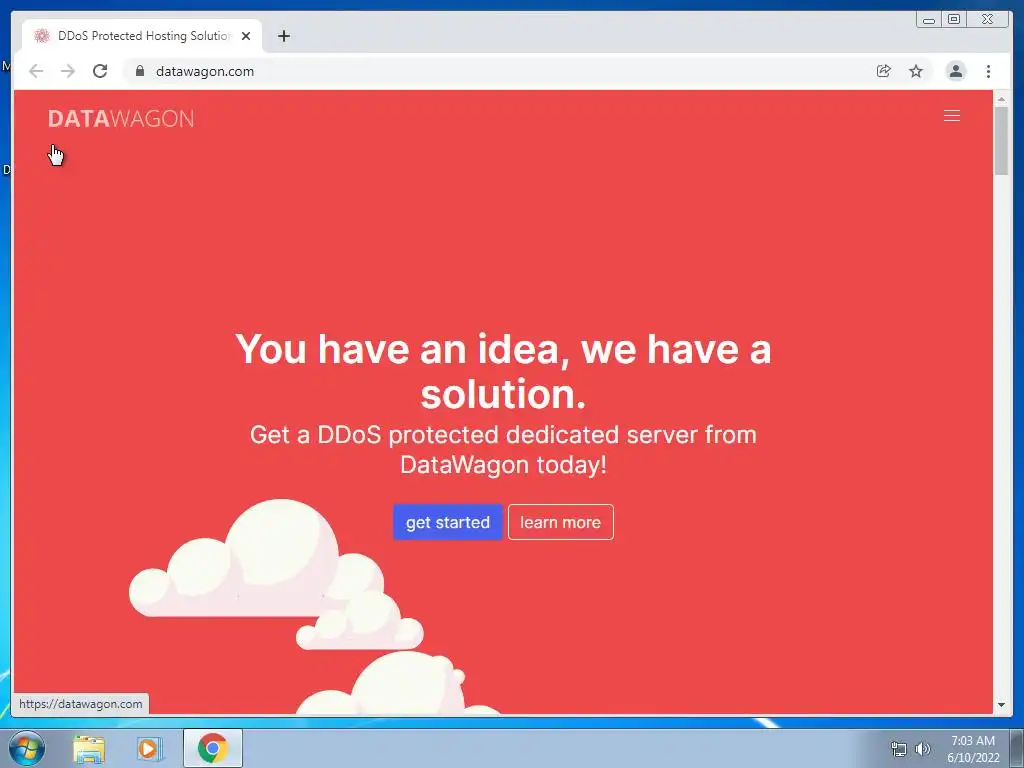Go forward in browser history
The image size is (1024, 768).
tap(68, 71)
